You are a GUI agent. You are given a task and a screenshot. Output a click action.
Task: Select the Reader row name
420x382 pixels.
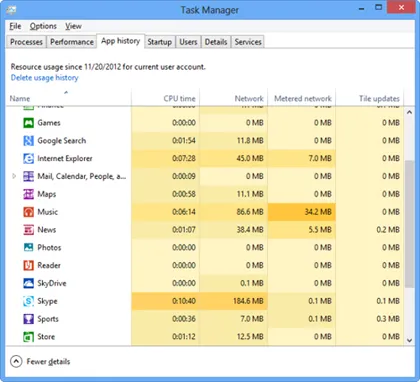49,266
